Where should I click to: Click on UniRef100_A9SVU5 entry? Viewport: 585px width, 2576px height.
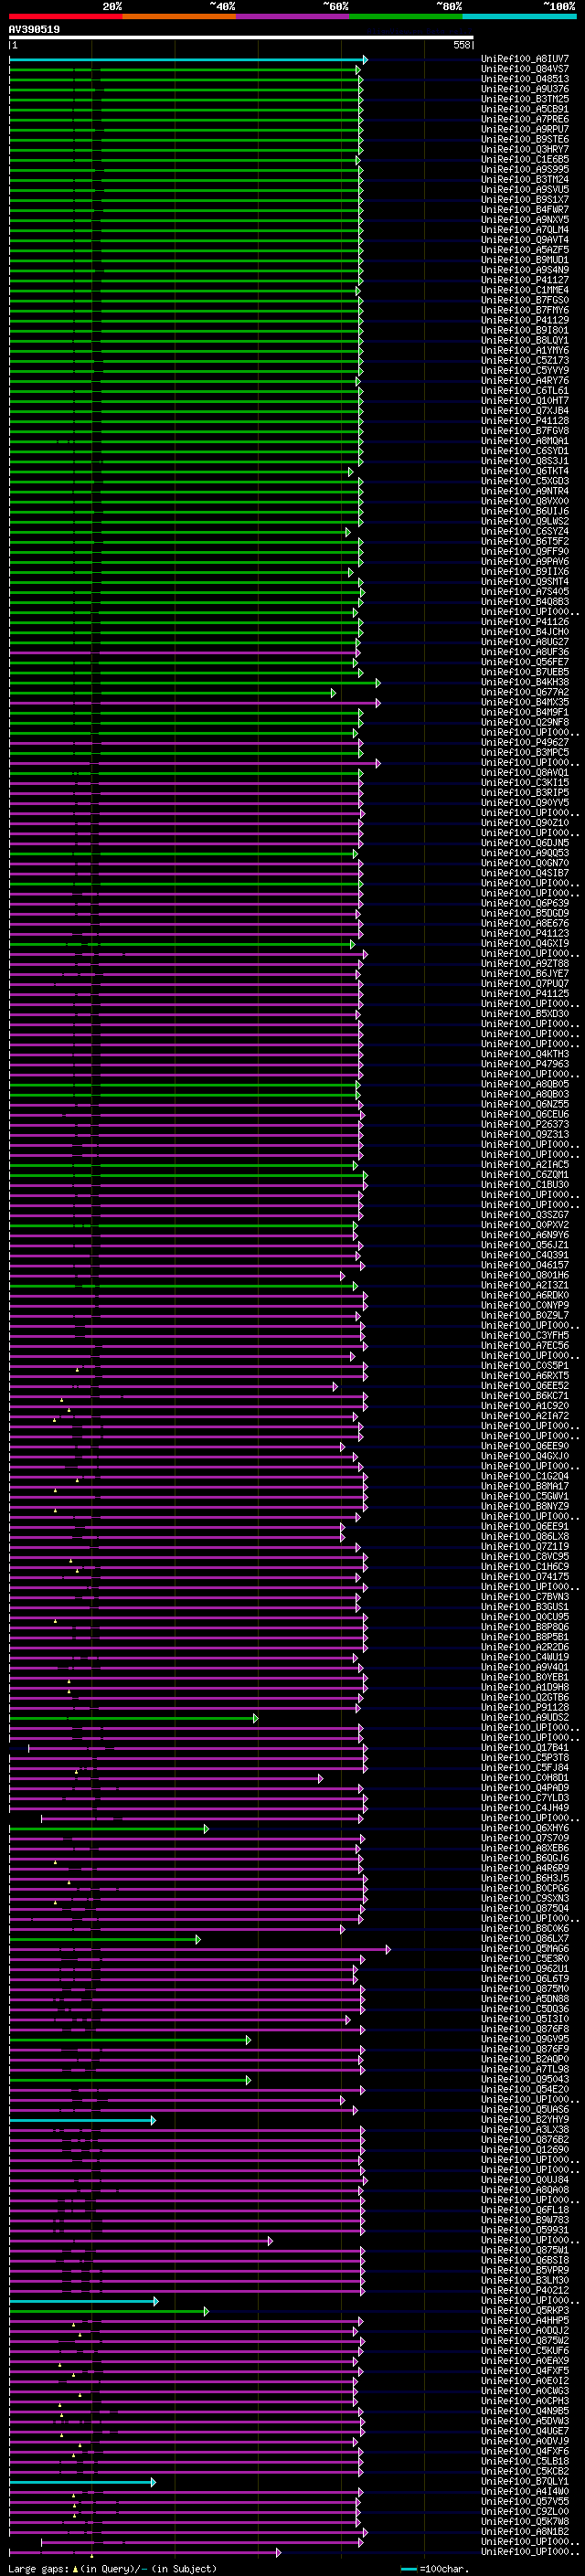click(x=525, y=189)
